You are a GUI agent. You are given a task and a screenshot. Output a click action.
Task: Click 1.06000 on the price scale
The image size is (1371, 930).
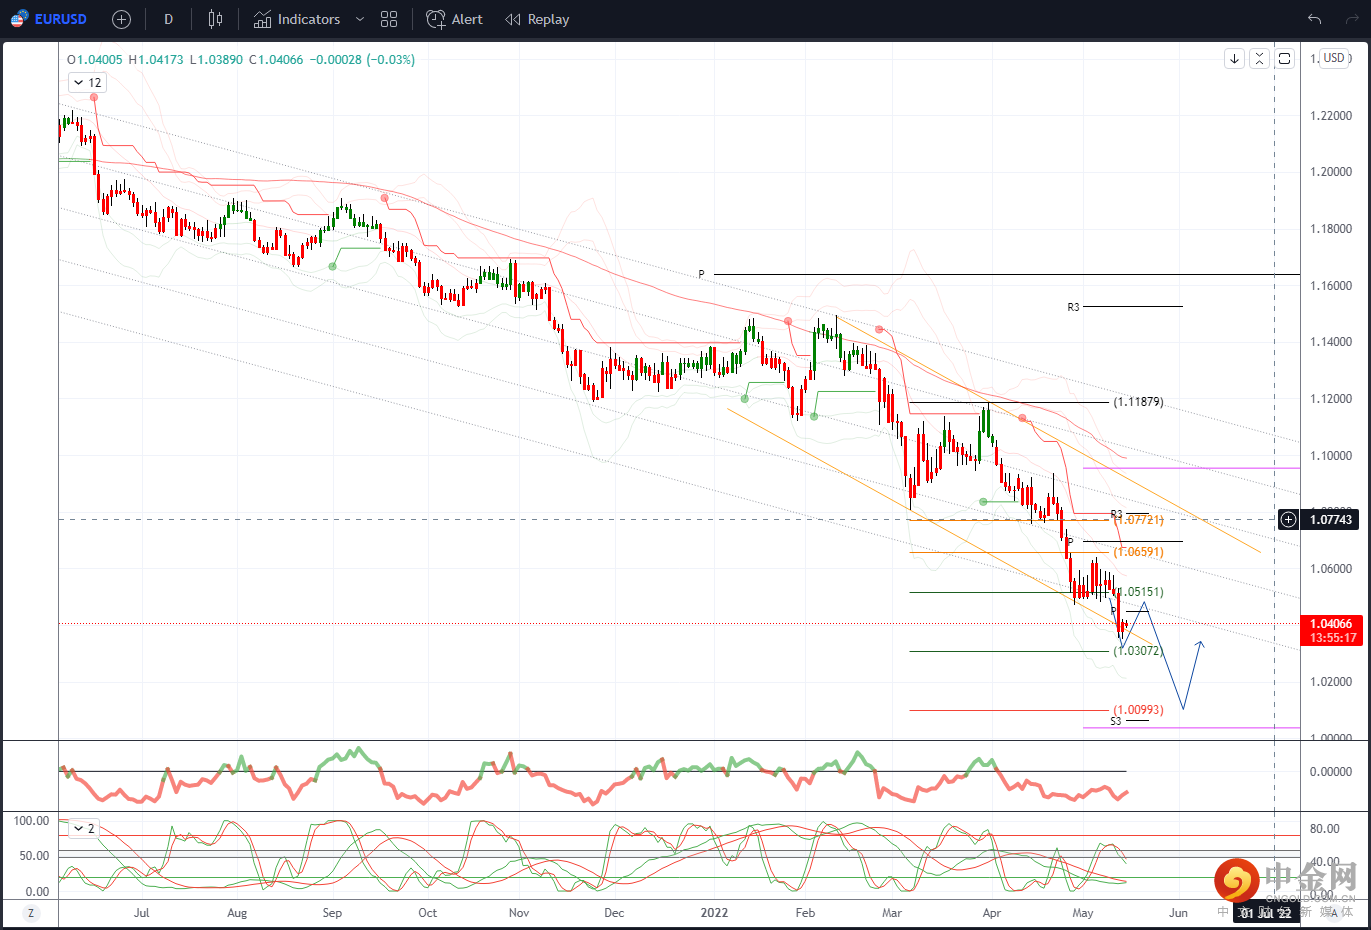tap(1331, 569)
